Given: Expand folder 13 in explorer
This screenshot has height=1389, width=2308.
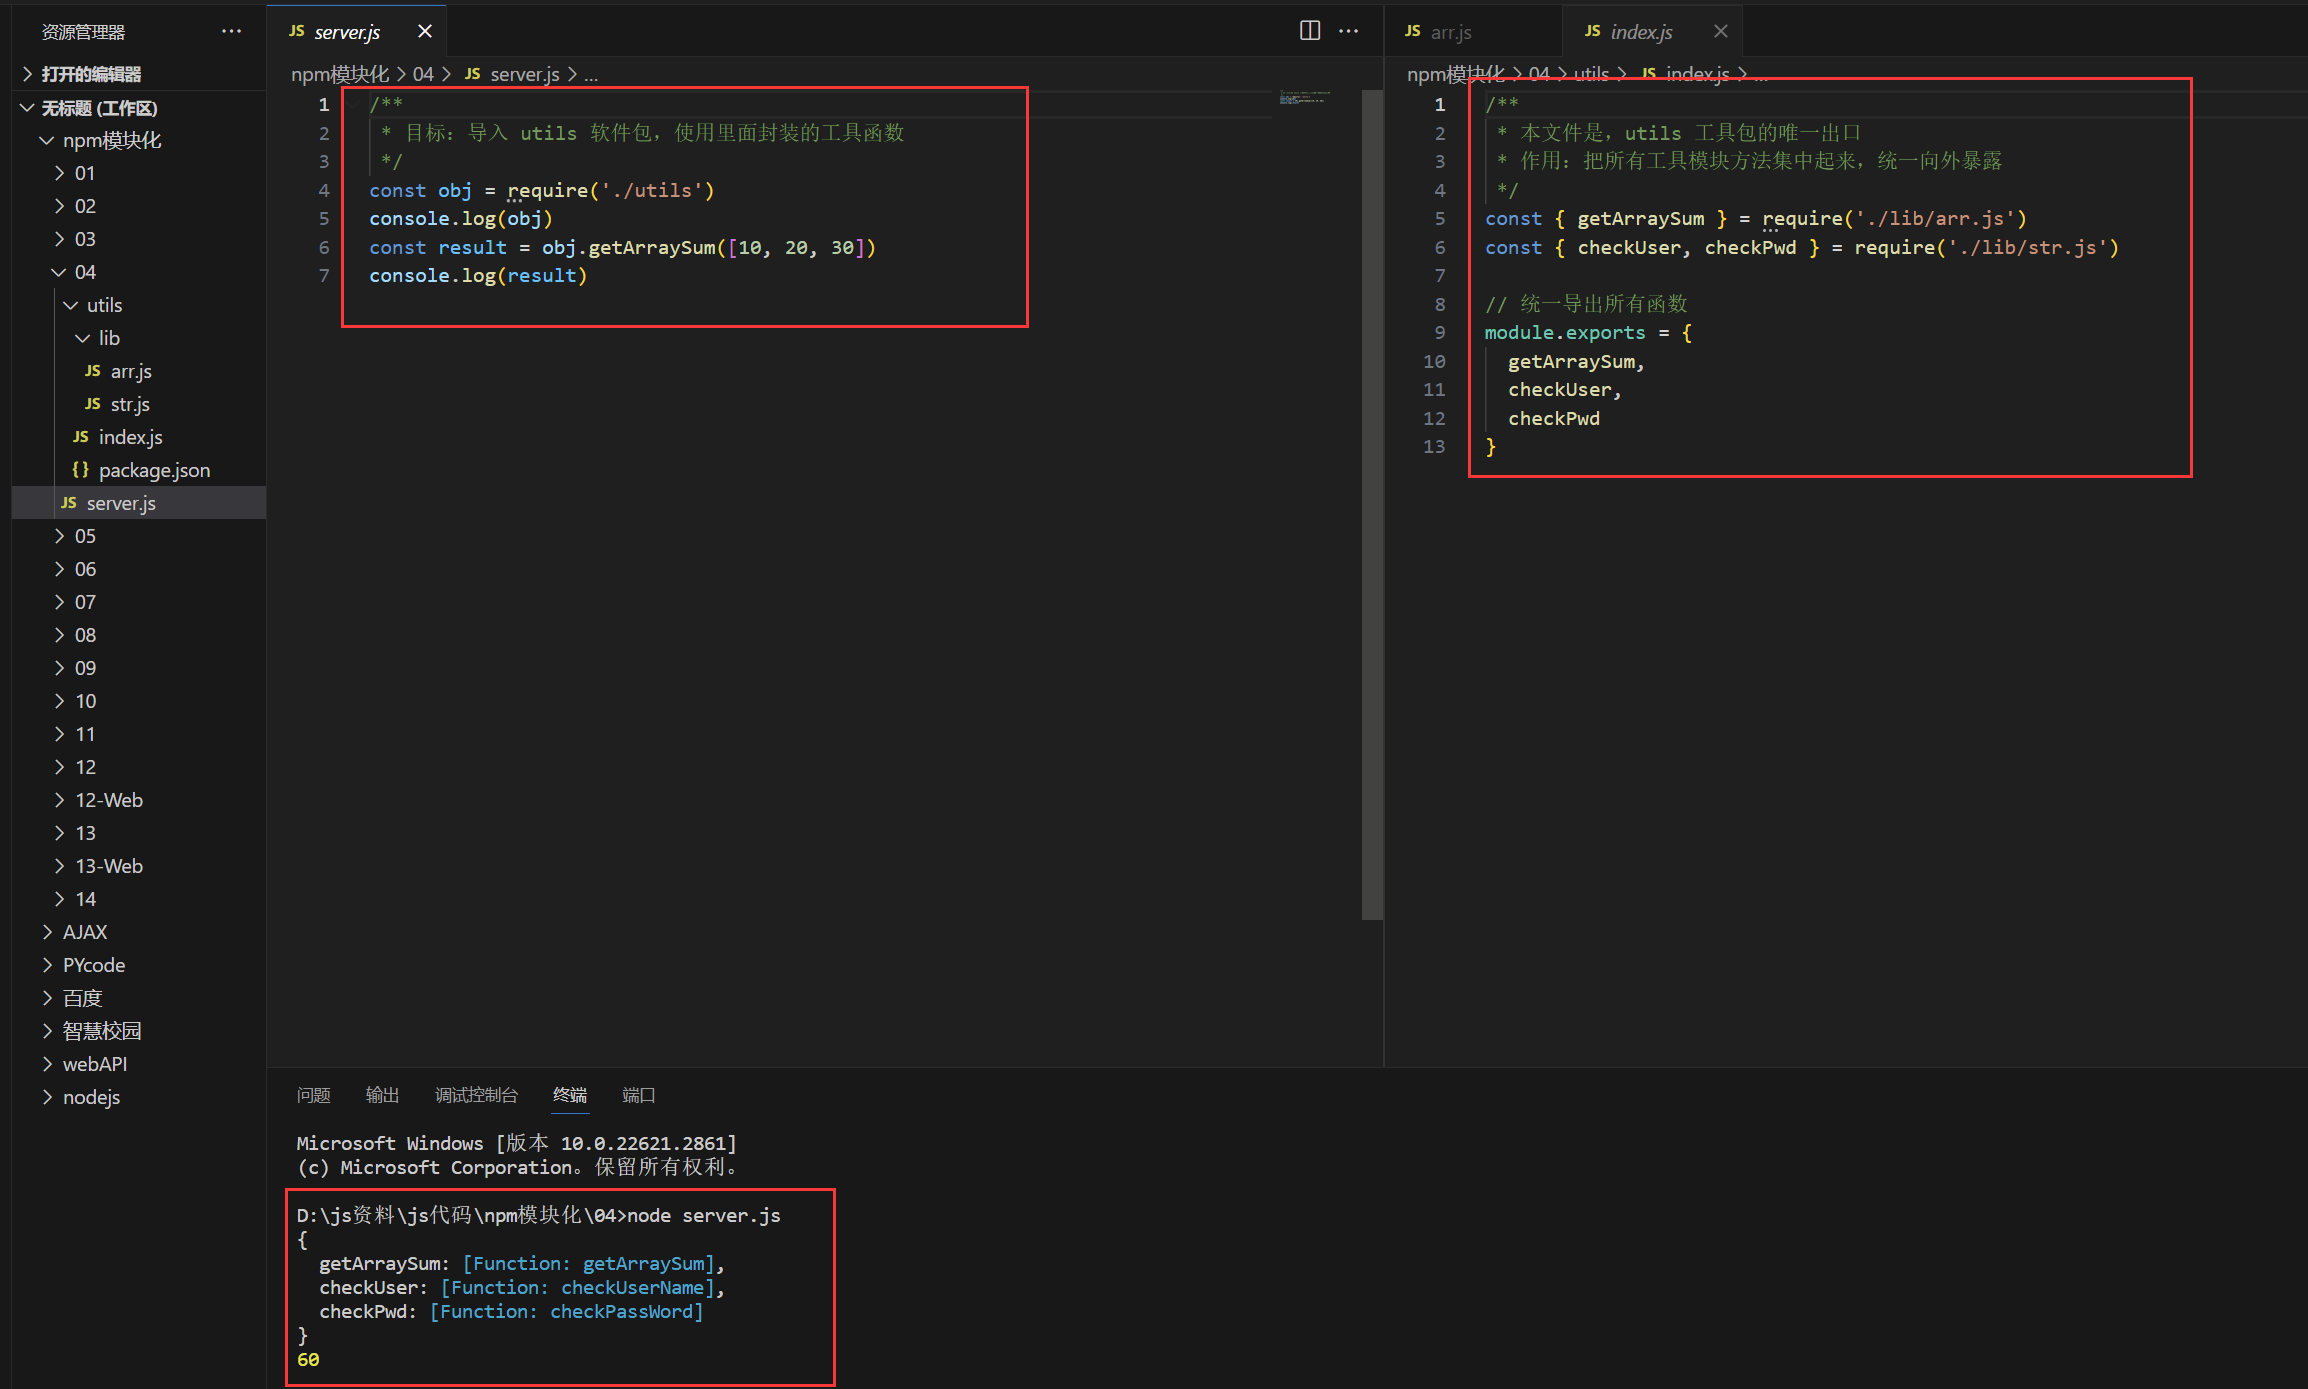Looking at the screenshot, I should pyautogui.click(x=139, y=833).
